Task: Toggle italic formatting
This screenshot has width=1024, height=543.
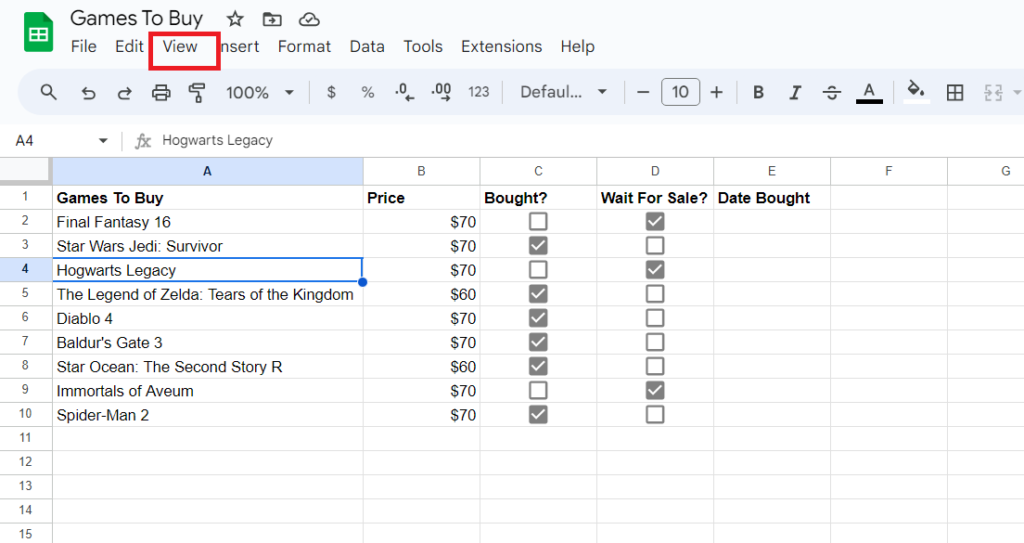Action: coord(795,92)
